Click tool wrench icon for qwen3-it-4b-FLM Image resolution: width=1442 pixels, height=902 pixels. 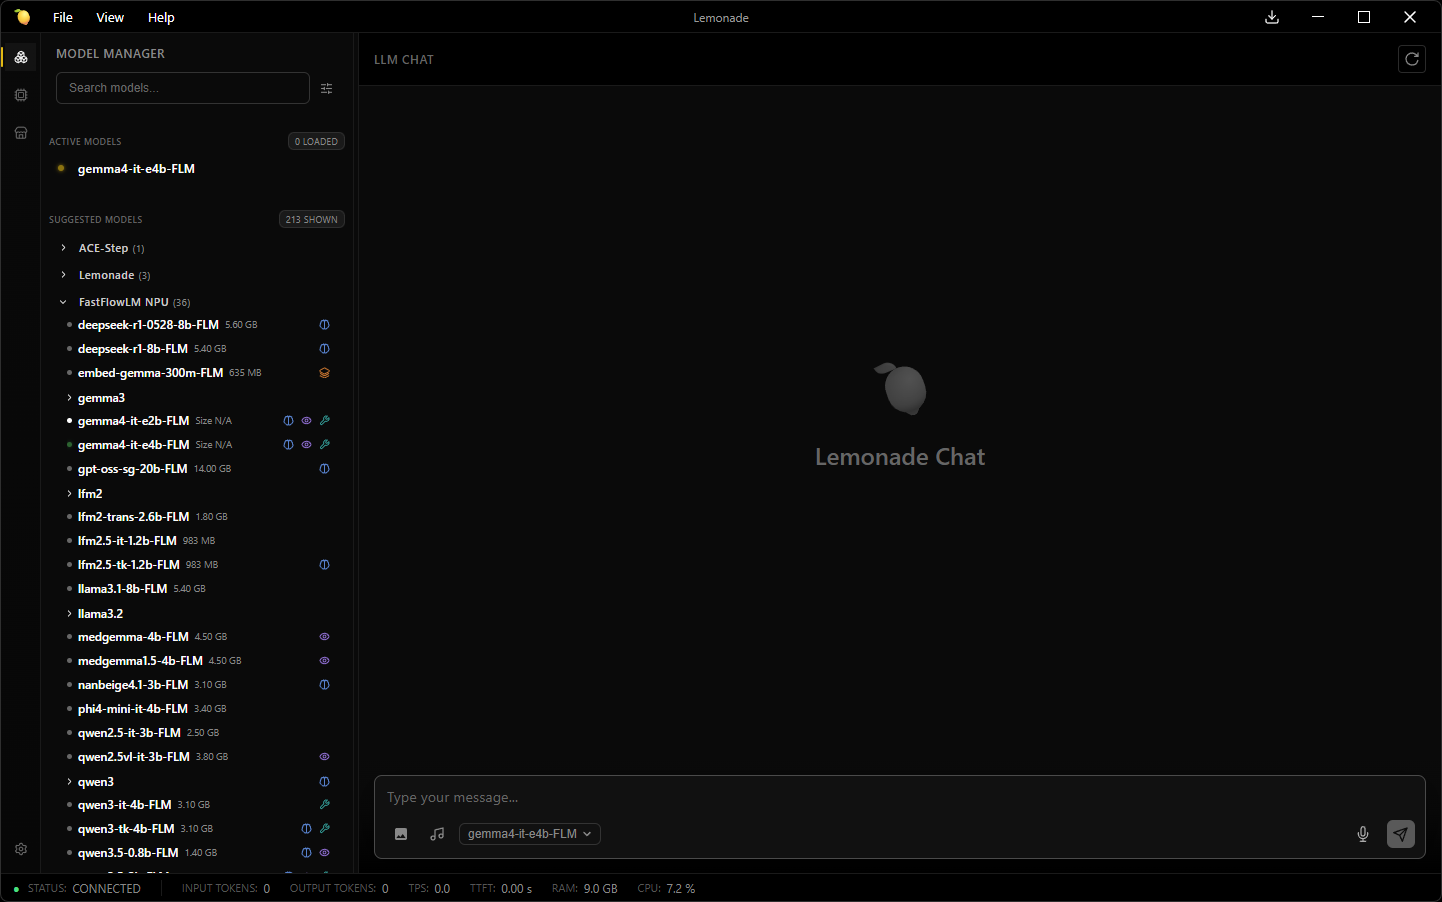(325, 805)
